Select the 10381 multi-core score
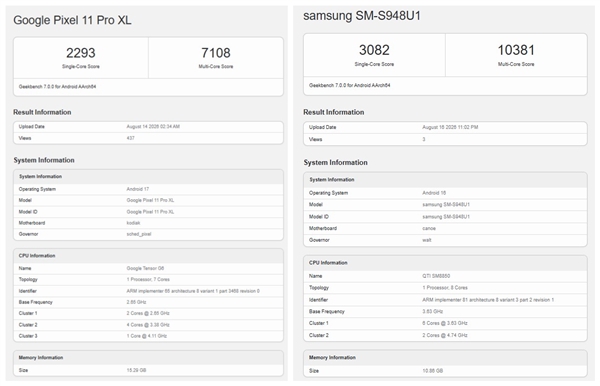 [x=516, y=50]
